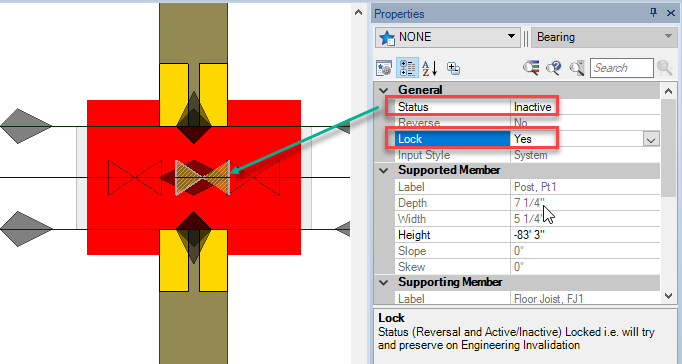Close the Properties panel
Viewport: 682px width, 364px height.
[671, 13]
